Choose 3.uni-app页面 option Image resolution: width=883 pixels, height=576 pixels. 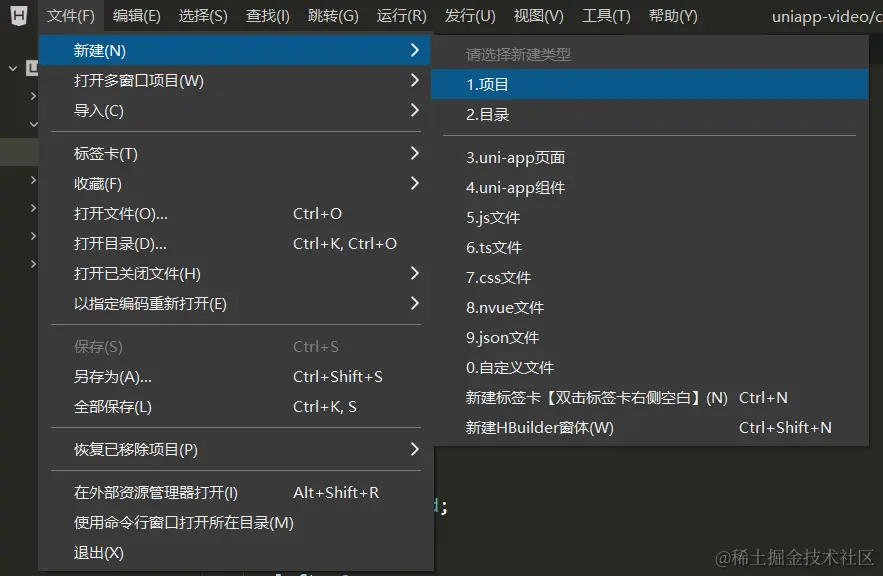click(x=649, y=158)
